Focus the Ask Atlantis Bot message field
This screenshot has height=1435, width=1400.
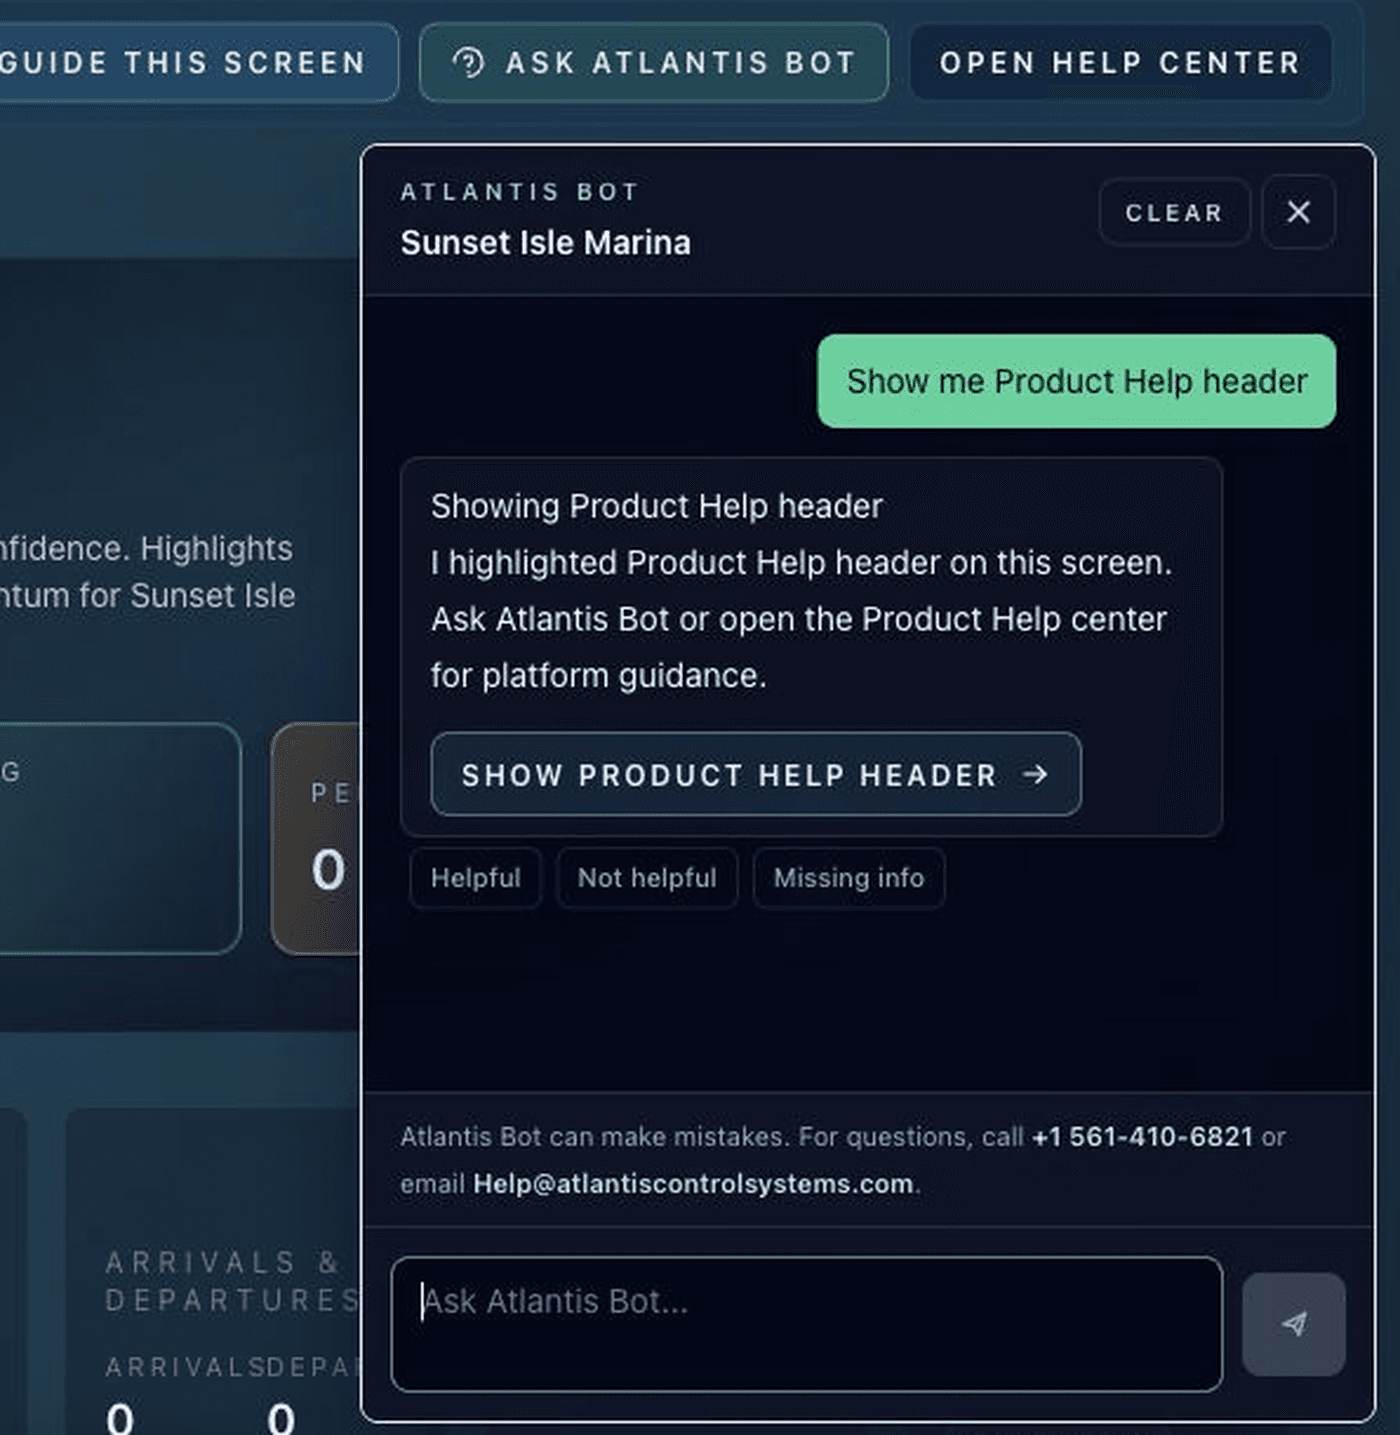[x=806, y=1324]
